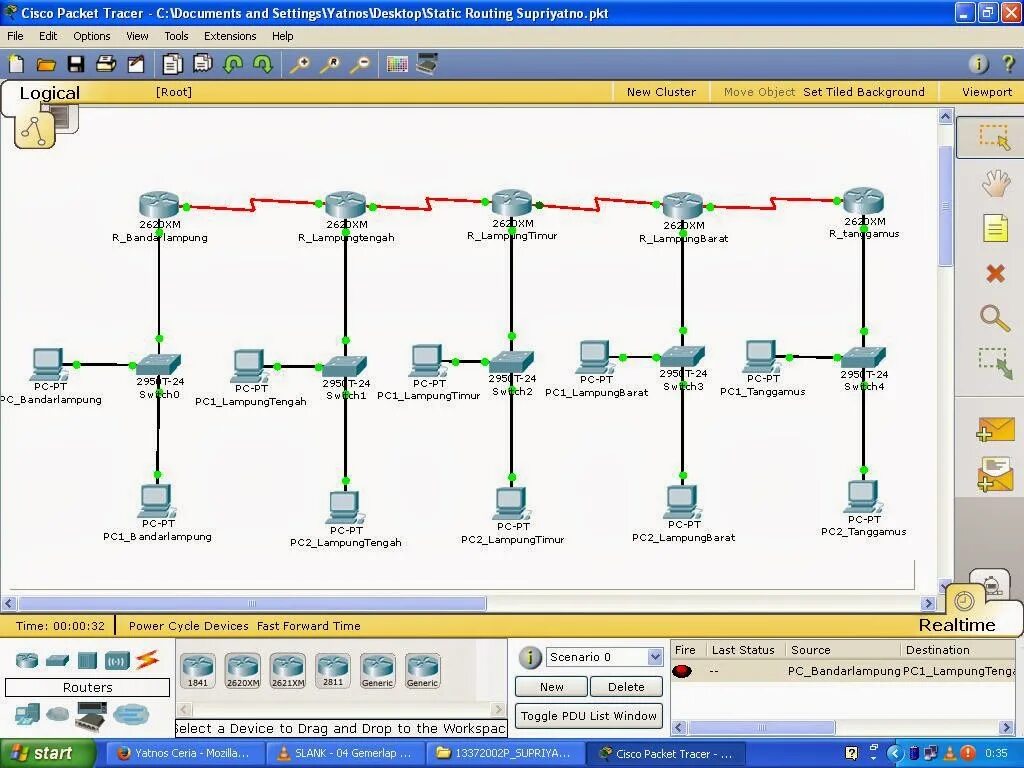This screenshot has width=1024, height=768.
Task: Pick the 1841 router model
Action: tap(198, 671)
